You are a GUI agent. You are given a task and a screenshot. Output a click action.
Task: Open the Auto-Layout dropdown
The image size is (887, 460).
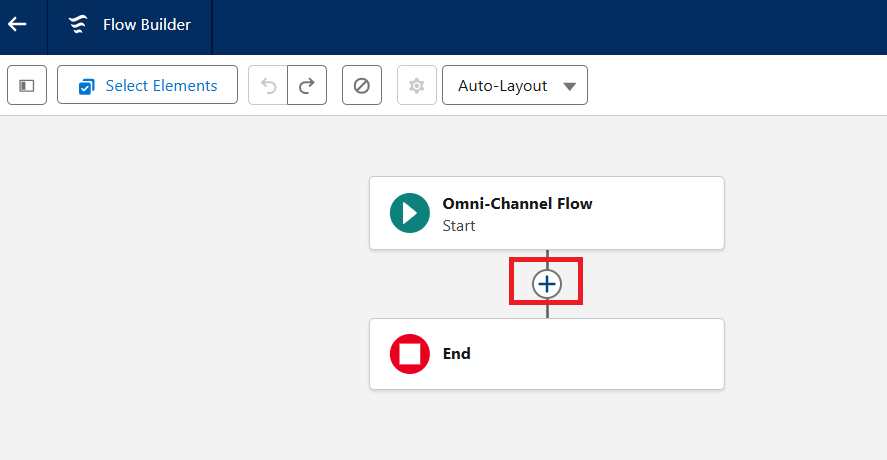(x=514, y=86)
